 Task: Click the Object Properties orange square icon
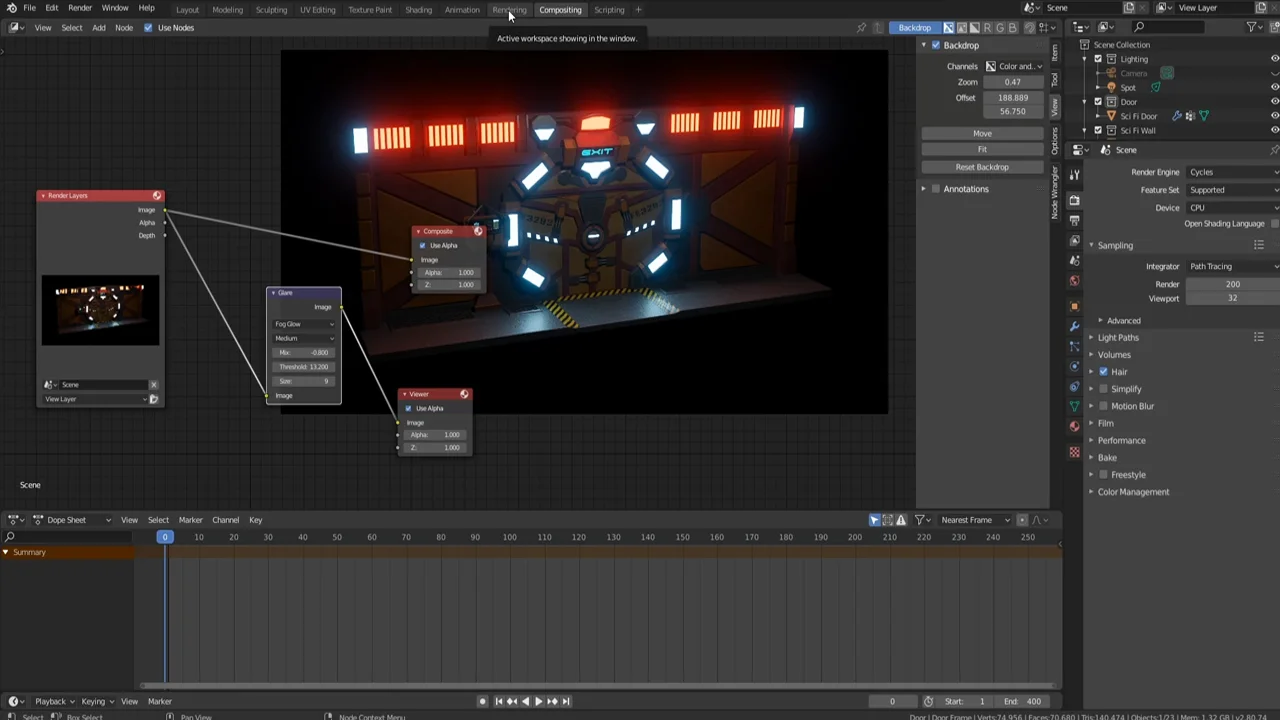1074,306
